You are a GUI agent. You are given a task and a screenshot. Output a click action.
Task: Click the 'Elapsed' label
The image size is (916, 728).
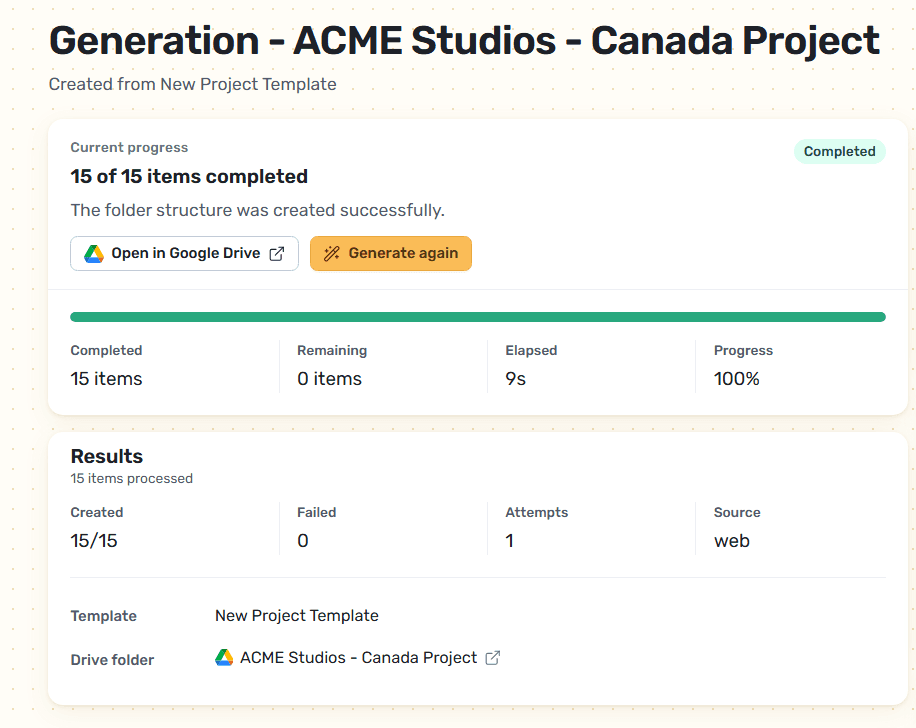531,351
